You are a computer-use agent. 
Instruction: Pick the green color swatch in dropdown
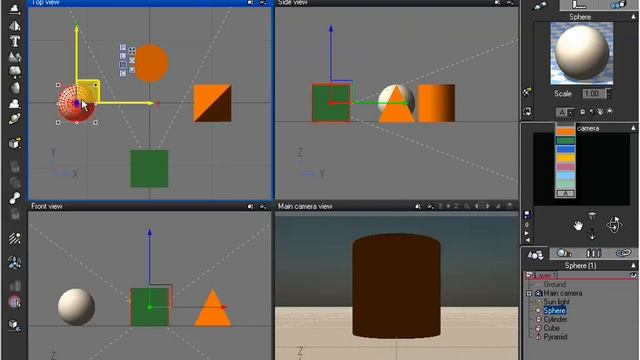[x=565, y=140]
